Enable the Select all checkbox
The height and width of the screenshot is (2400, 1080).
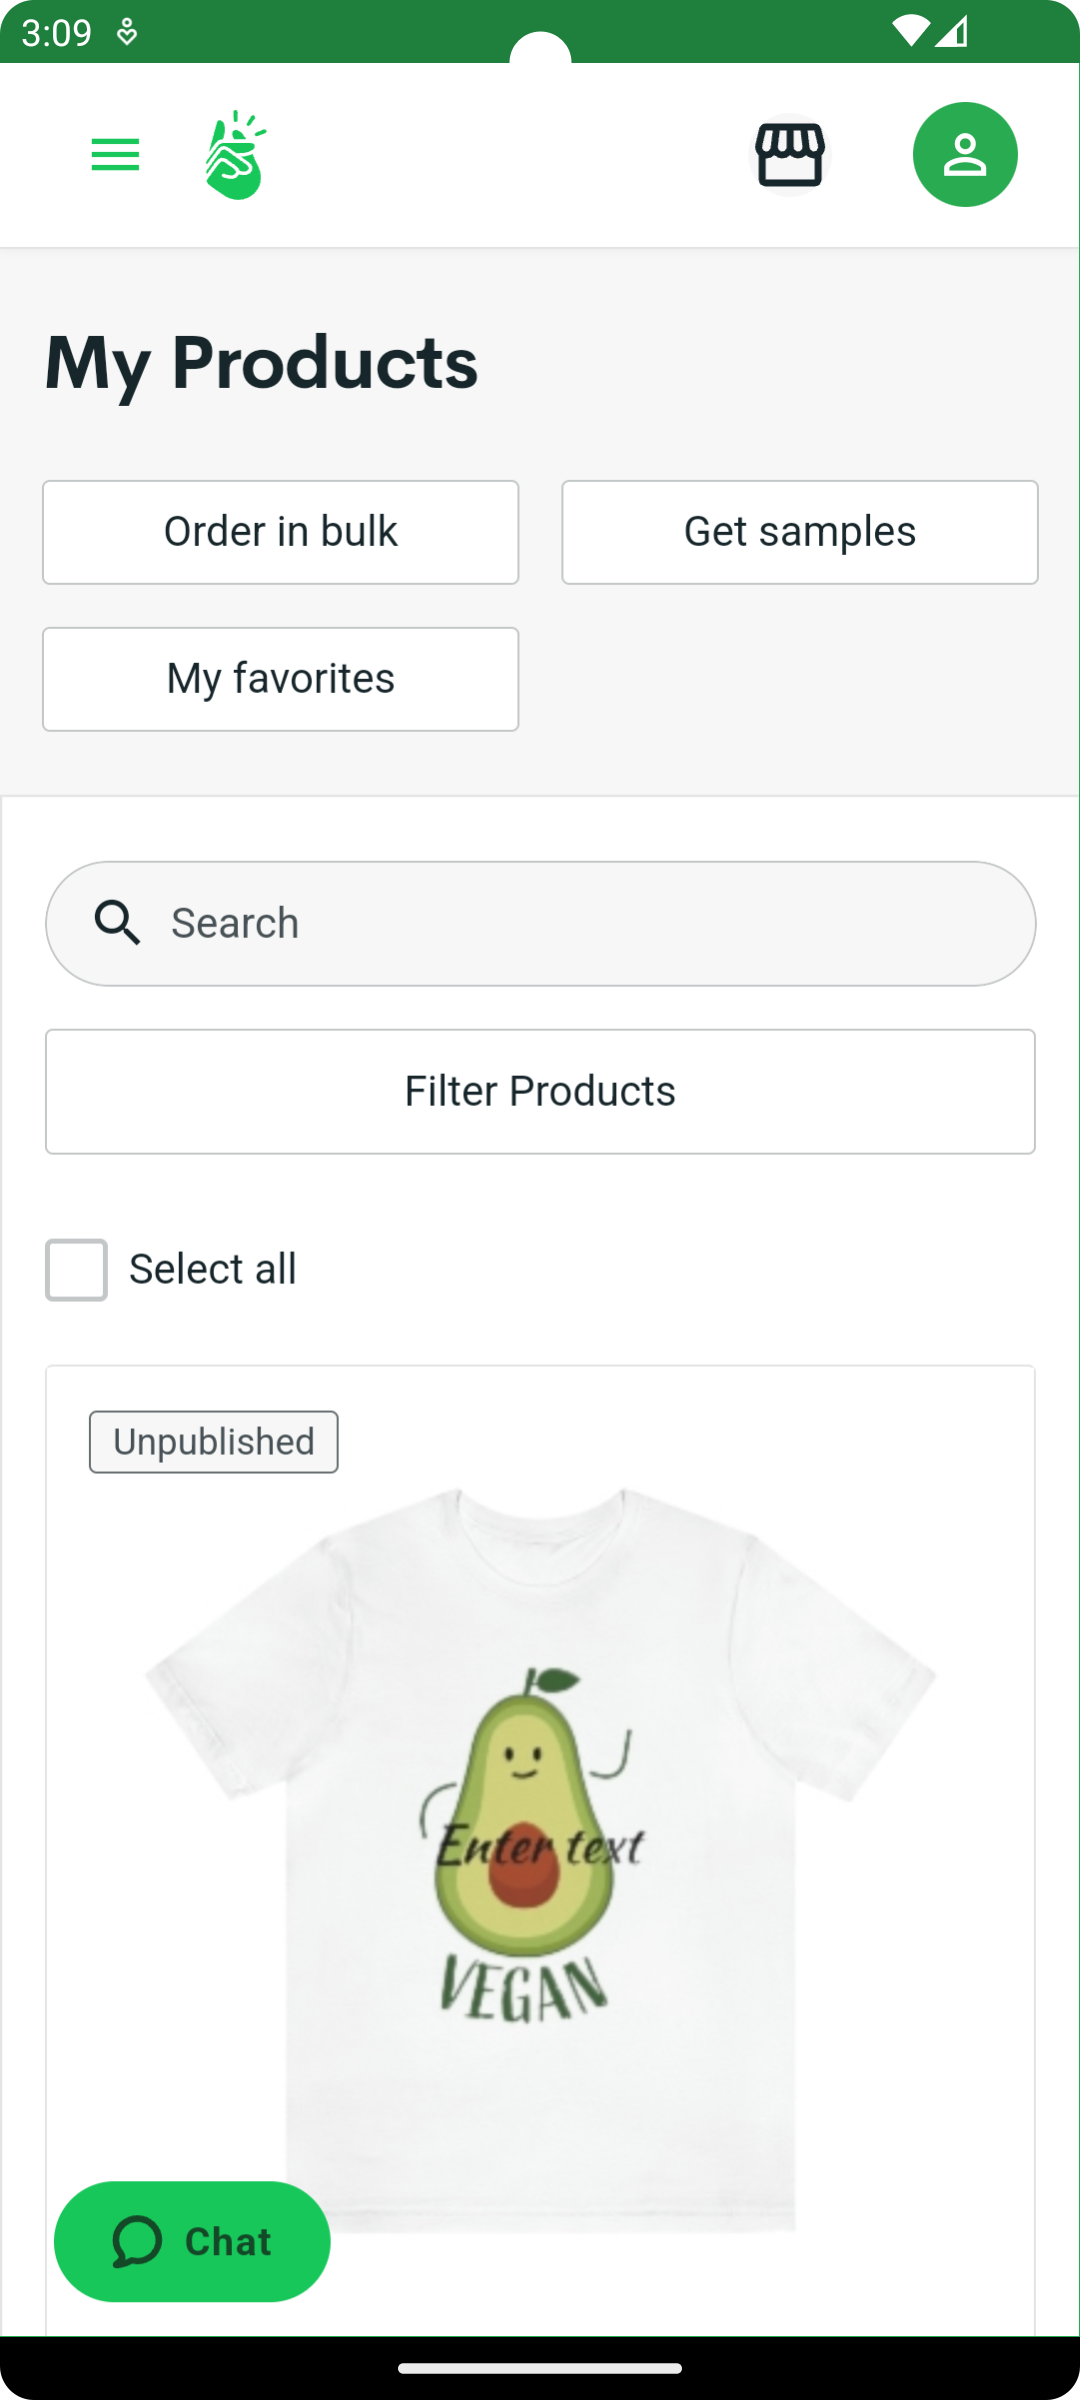tap(76, 1270)
